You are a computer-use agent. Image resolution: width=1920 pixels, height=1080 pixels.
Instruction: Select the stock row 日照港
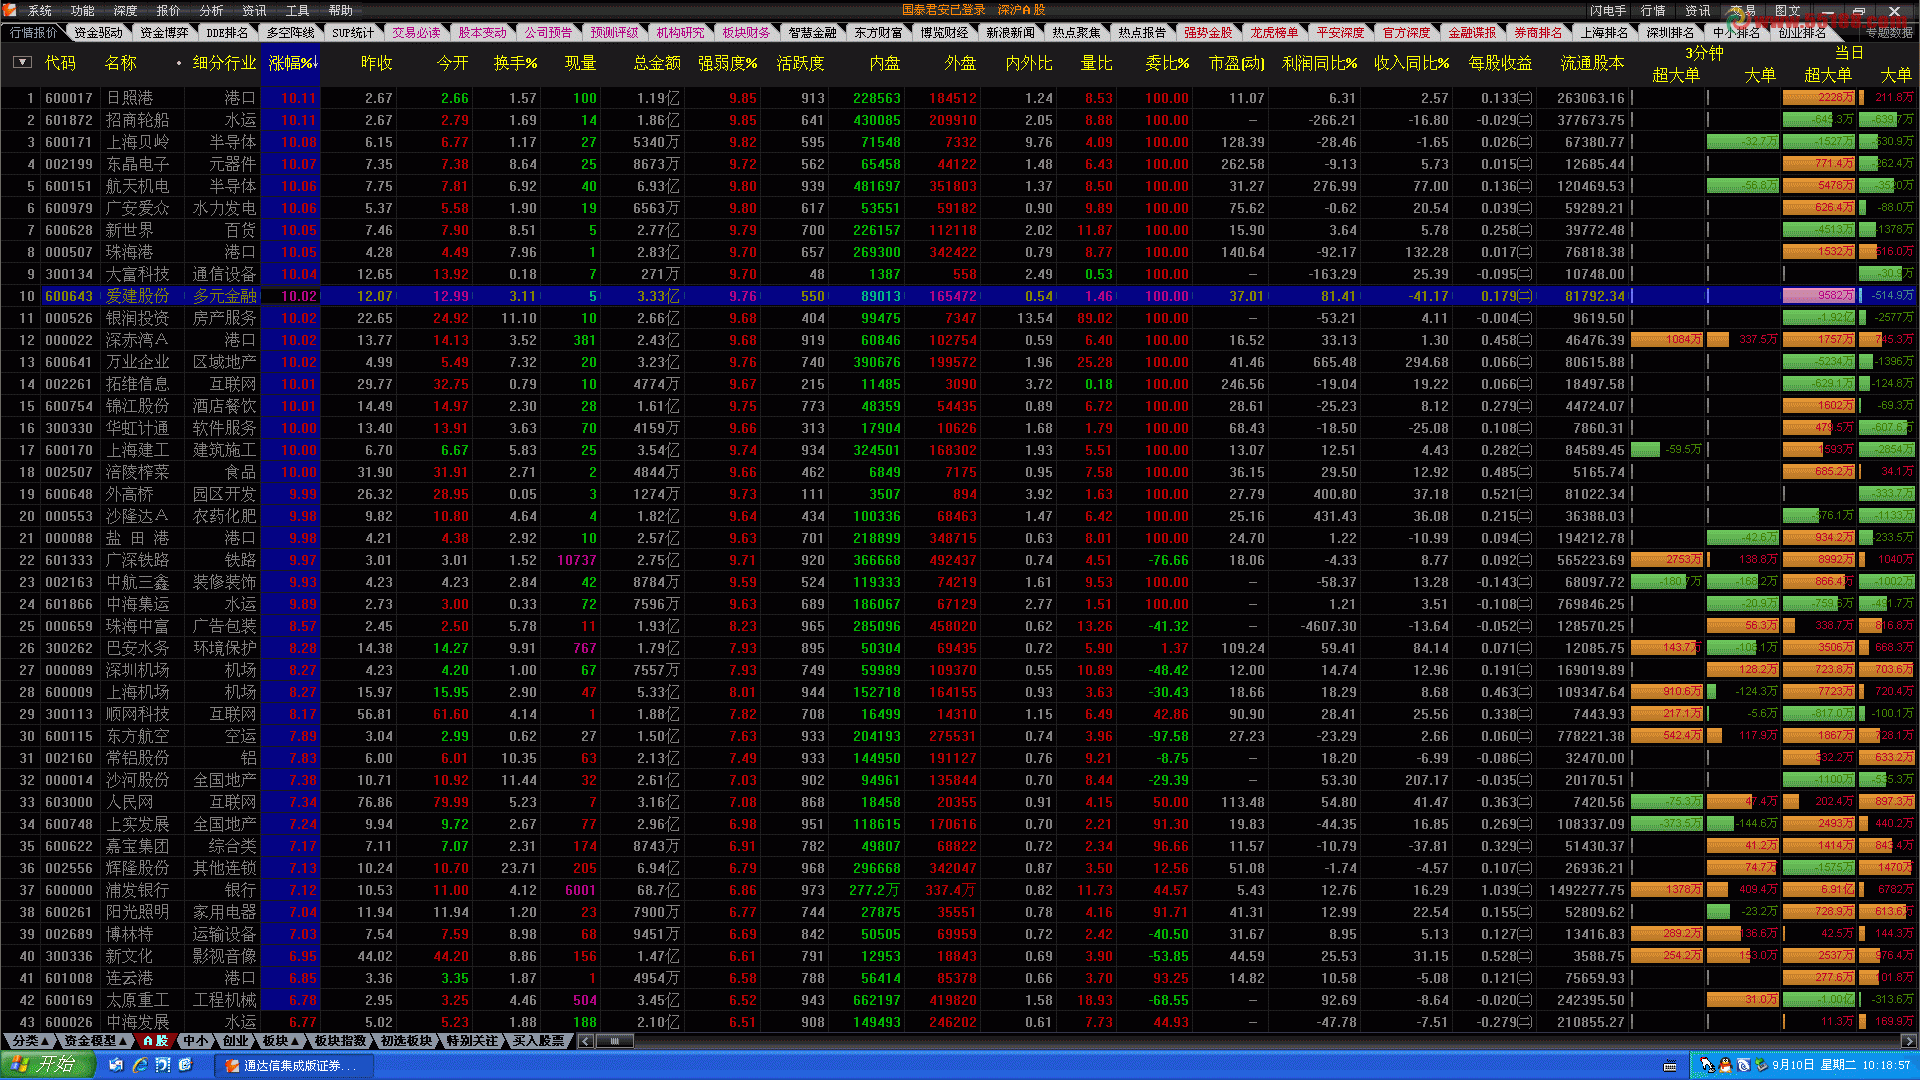point(960,98)
